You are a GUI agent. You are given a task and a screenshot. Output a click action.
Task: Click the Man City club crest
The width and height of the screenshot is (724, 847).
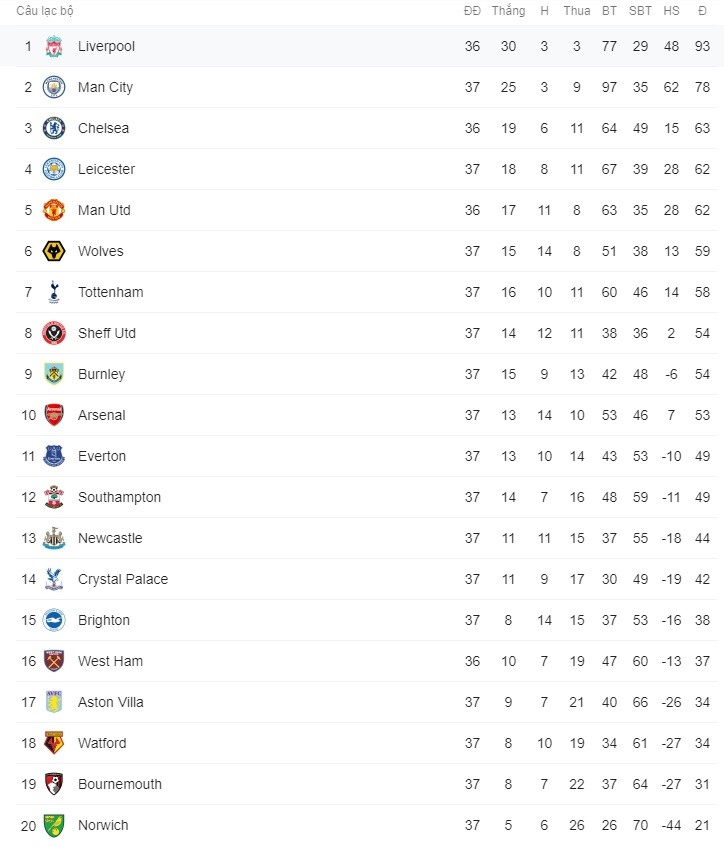click(x=54, y=87)
